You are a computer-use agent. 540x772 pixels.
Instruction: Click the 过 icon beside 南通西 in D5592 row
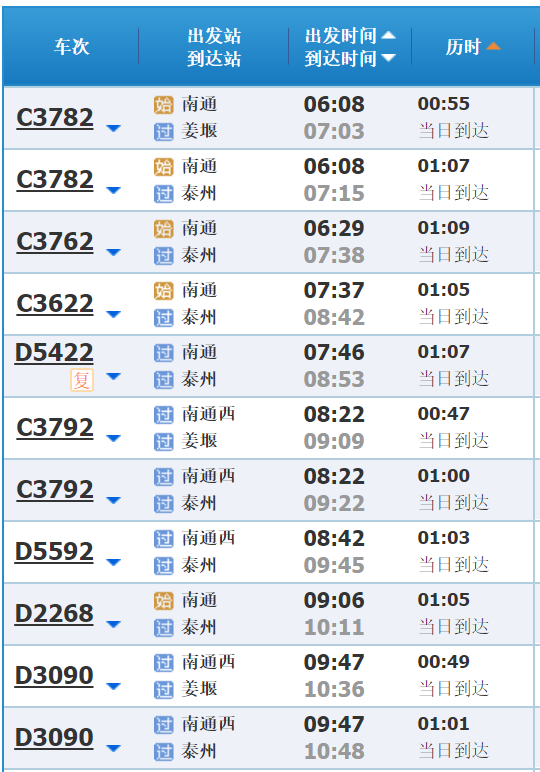[163, 539]
